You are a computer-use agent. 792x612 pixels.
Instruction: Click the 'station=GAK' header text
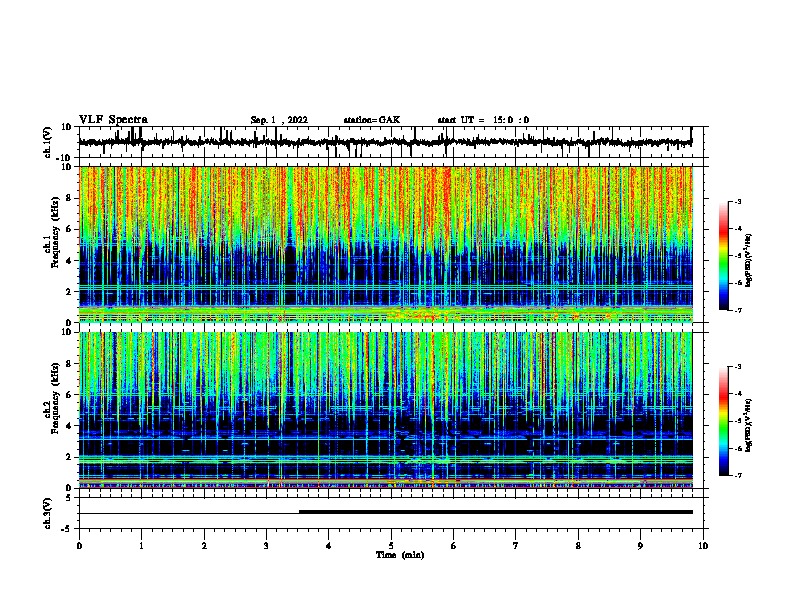click(372, 120)
